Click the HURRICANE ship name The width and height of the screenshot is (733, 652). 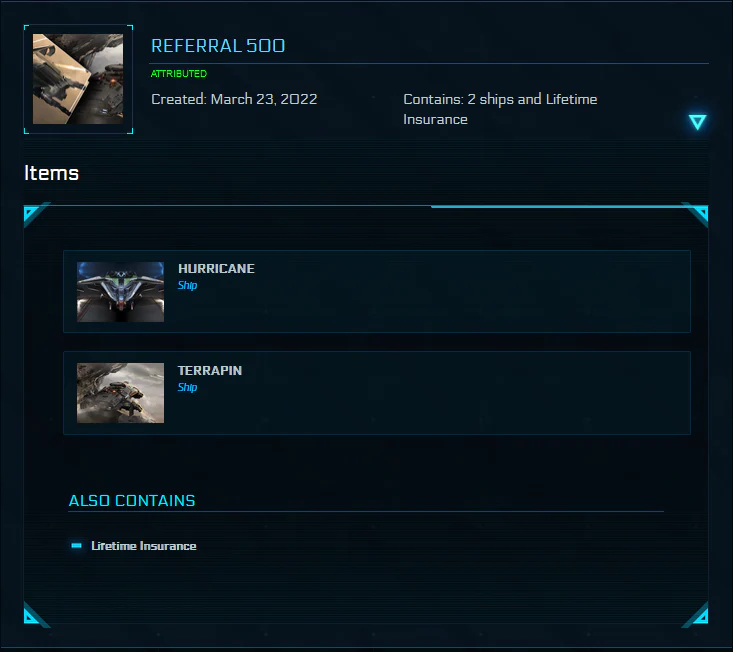(x=216, y=268)
